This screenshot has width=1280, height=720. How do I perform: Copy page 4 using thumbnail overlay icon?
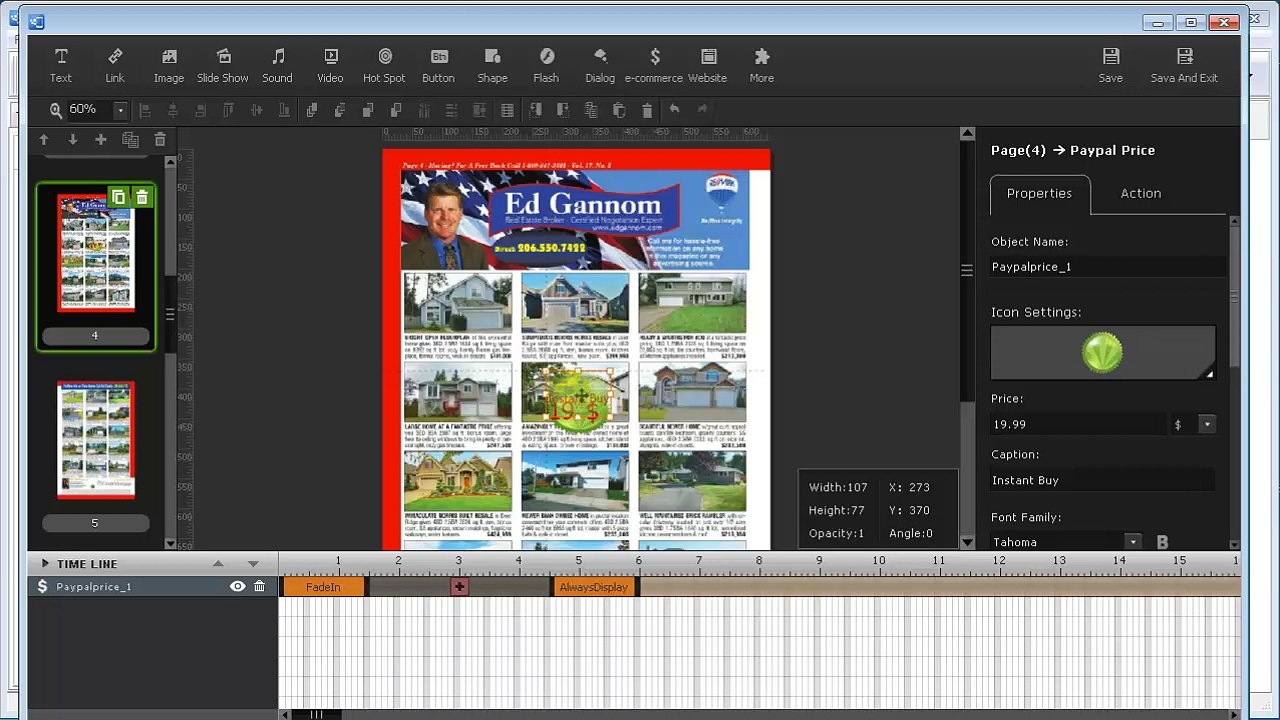coord(118,197)
